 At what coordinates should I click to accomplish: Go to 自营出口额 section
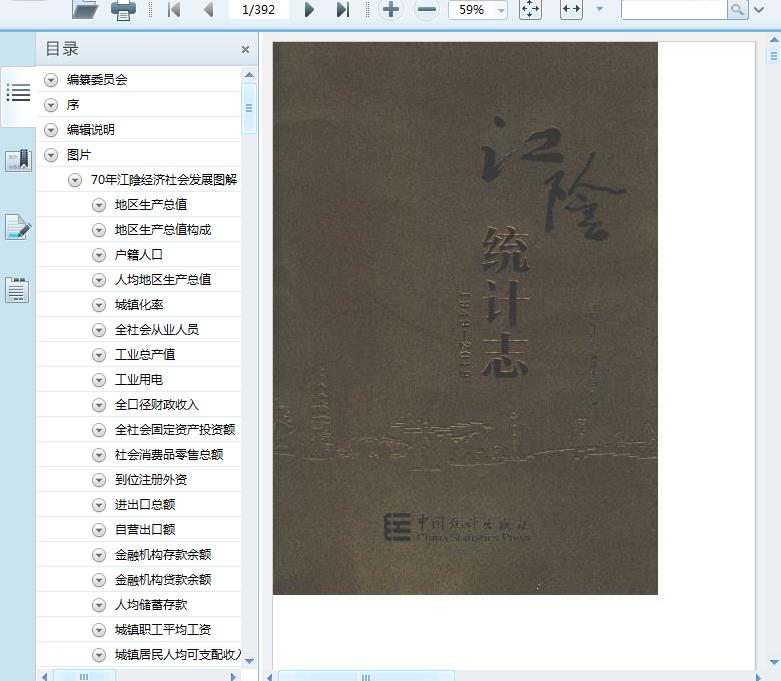pyautogui.click(x=145, y=530)
